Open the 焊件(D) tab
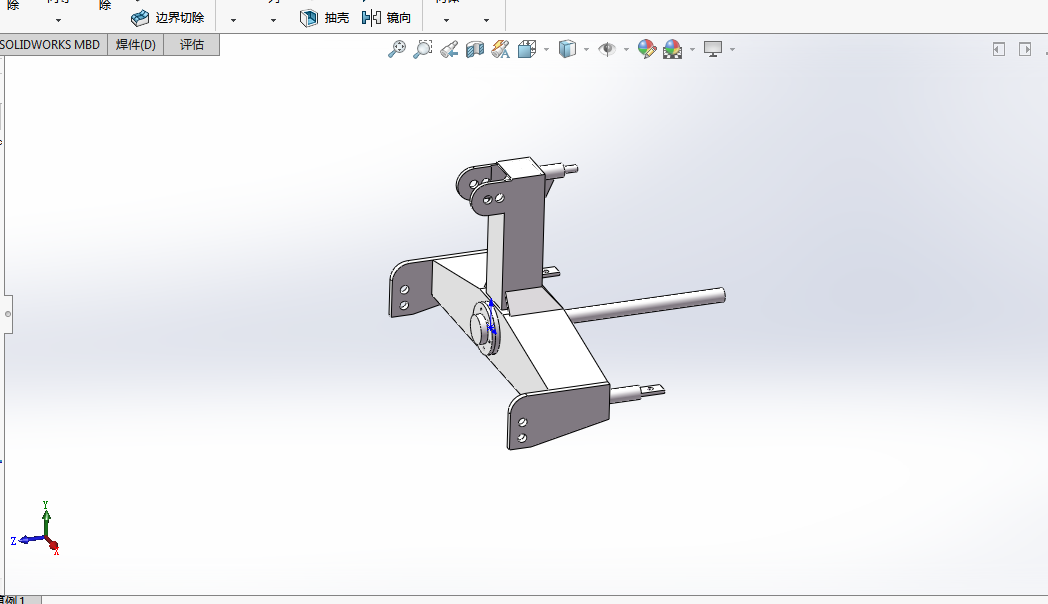 (135, 45)
